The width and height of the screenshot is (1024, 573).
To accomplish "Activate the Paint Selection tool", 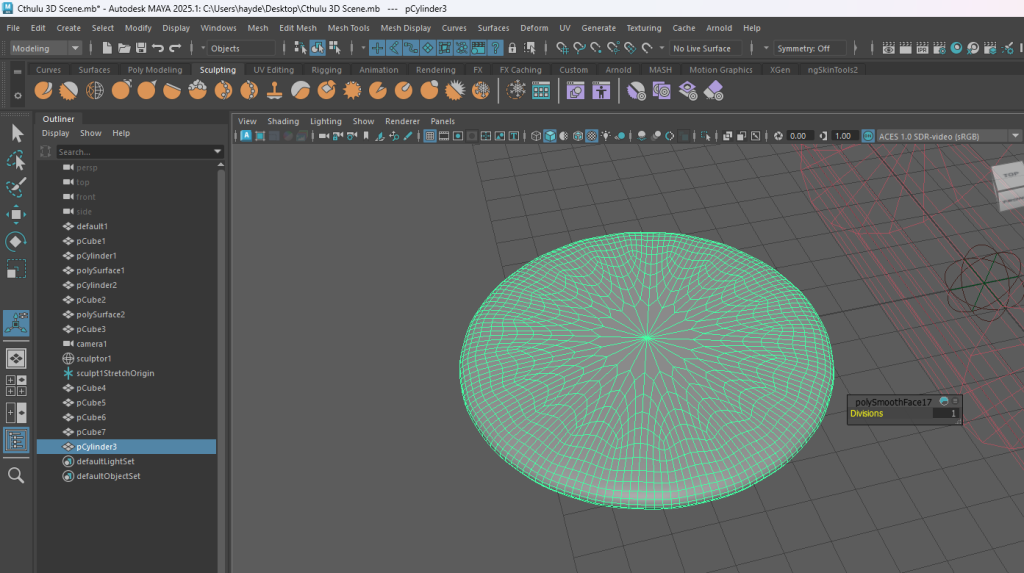I will [x=16, y=188].
